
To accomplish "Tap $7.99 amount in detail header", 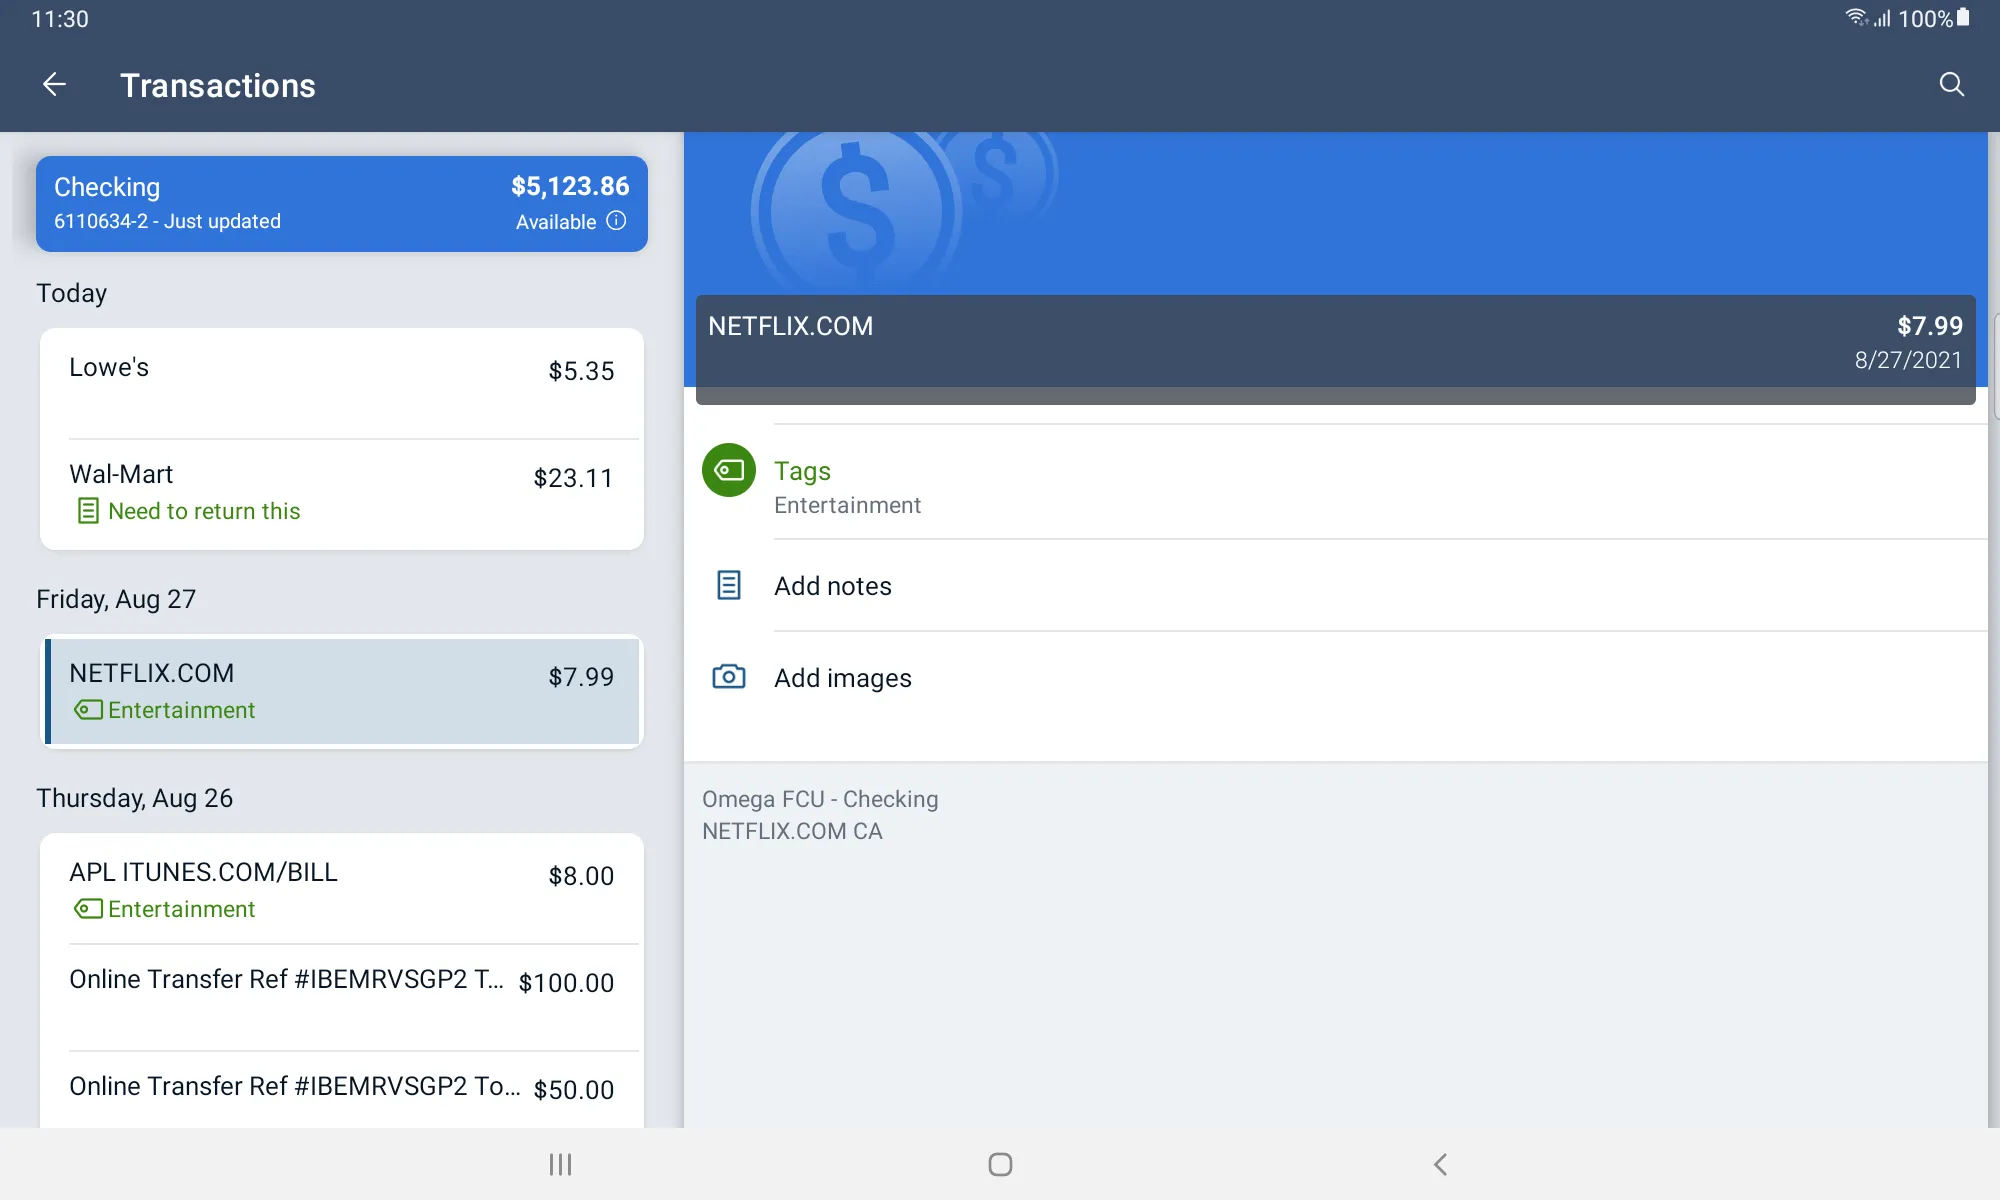I will (1930, 326).
